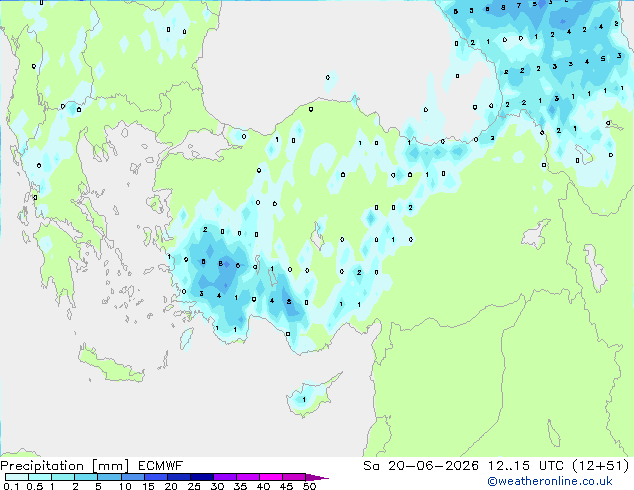Select the 2–5 mm legend color swatch

click(x=86, y=477)
